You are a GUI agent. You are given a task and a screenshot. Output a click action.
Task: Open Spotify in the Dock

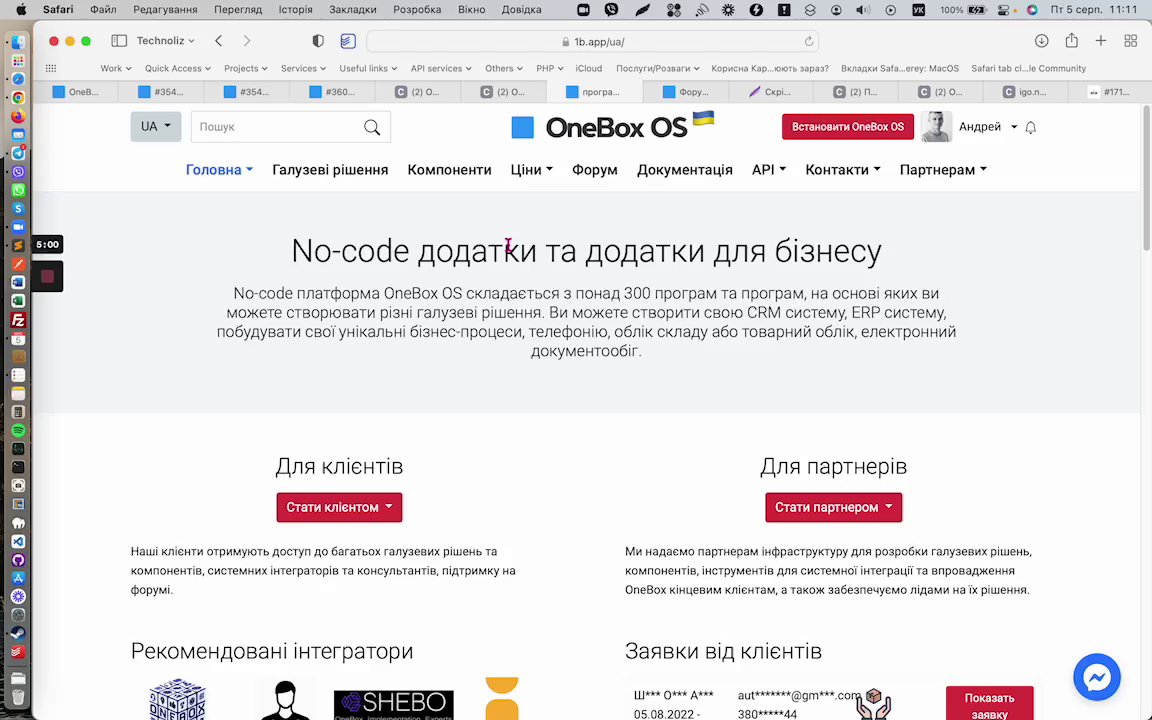[x=18, y=430]
